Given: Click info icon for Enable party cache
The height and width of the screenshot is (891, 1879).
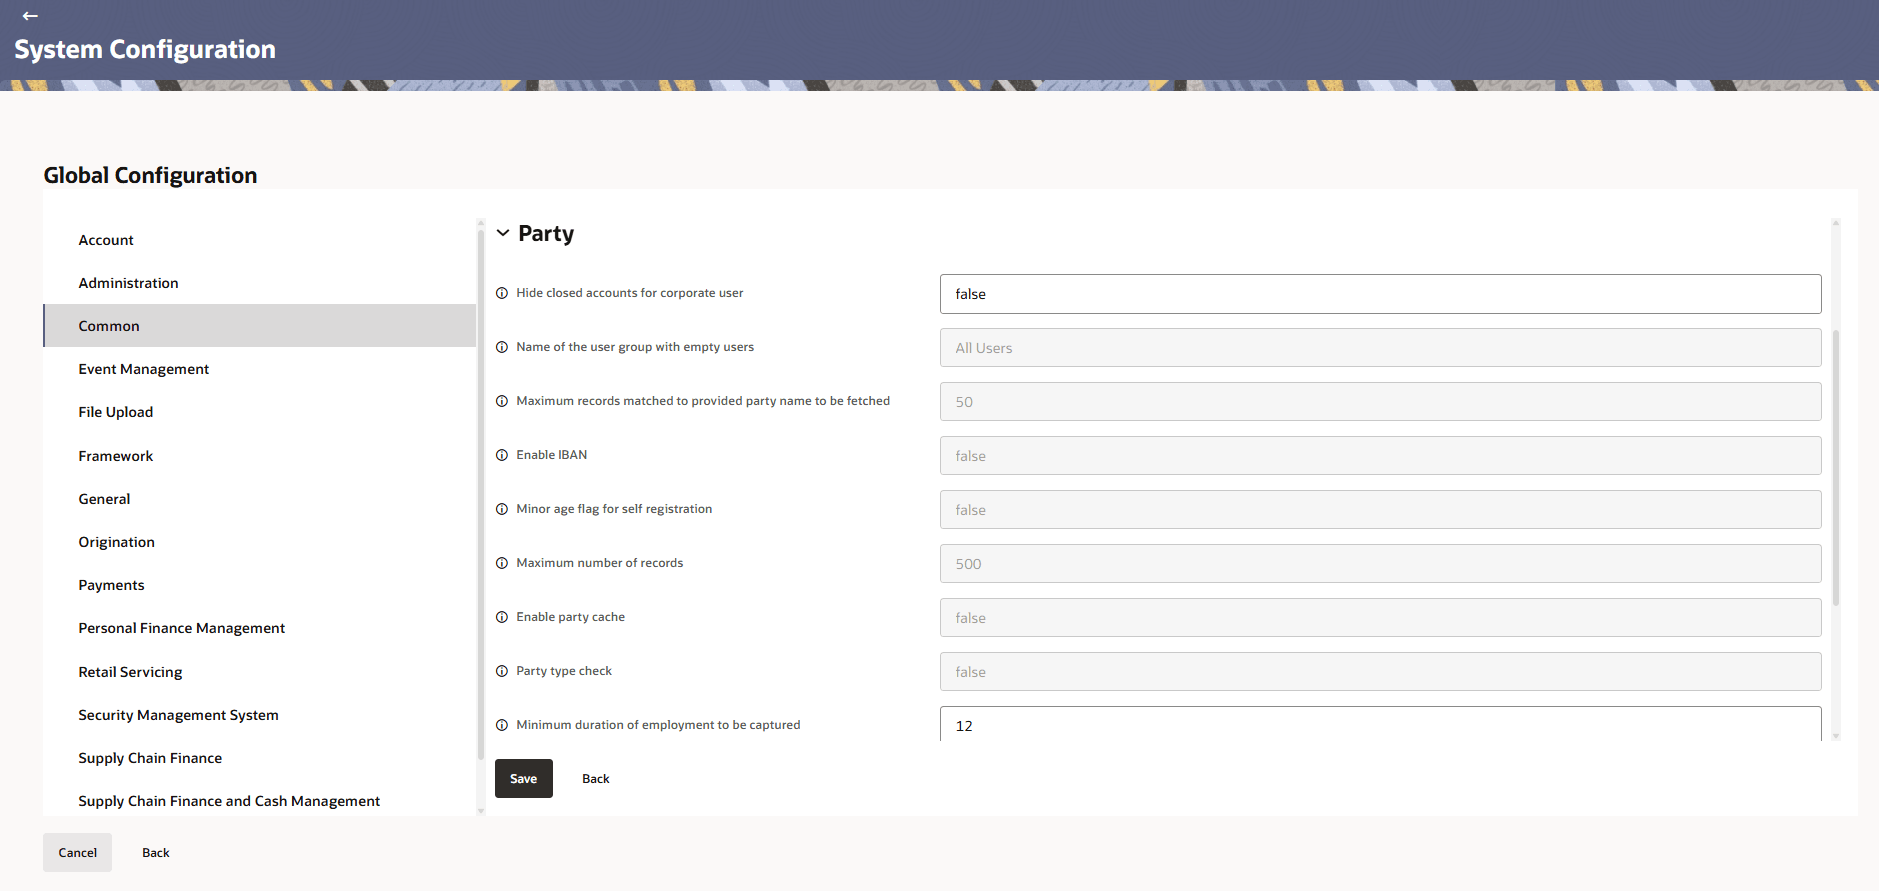Looking at the screenshot, I should (x=502, y=617).
